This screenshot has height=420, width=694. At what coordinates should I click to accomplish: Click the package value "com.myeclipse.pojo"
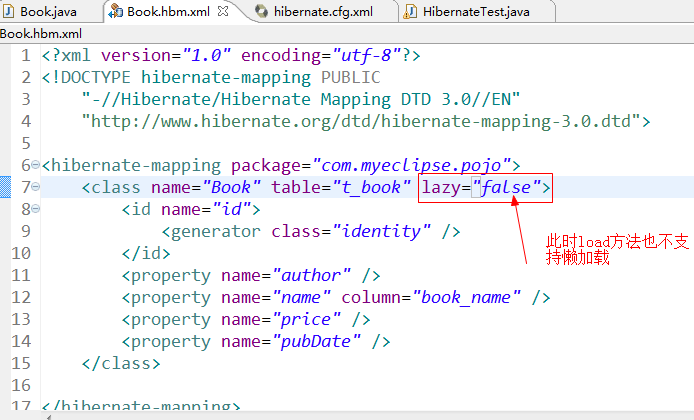point(412,166)
